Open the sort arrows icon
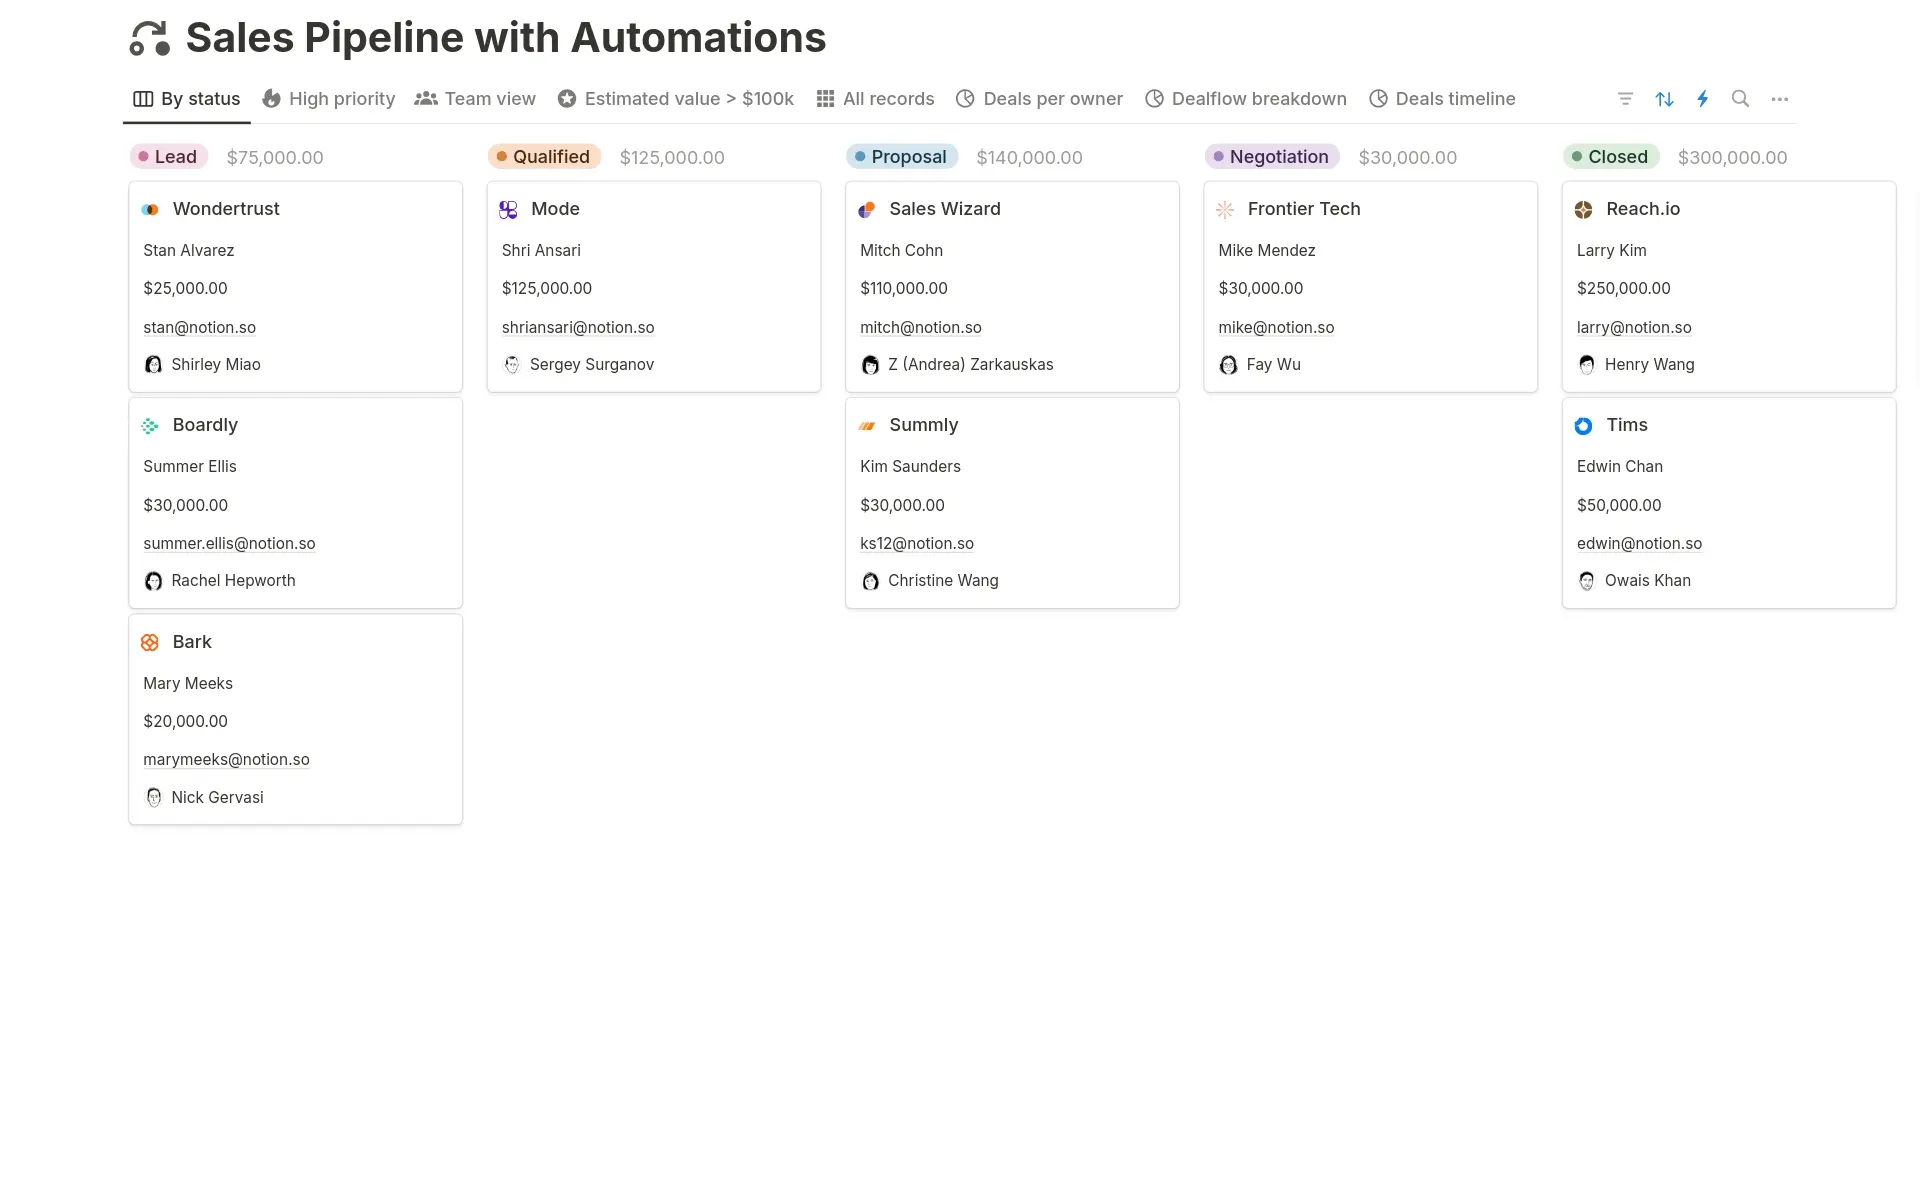Image resolution: width=1920 pixels, height=1199 pixels. click(x=1664, y=99)
